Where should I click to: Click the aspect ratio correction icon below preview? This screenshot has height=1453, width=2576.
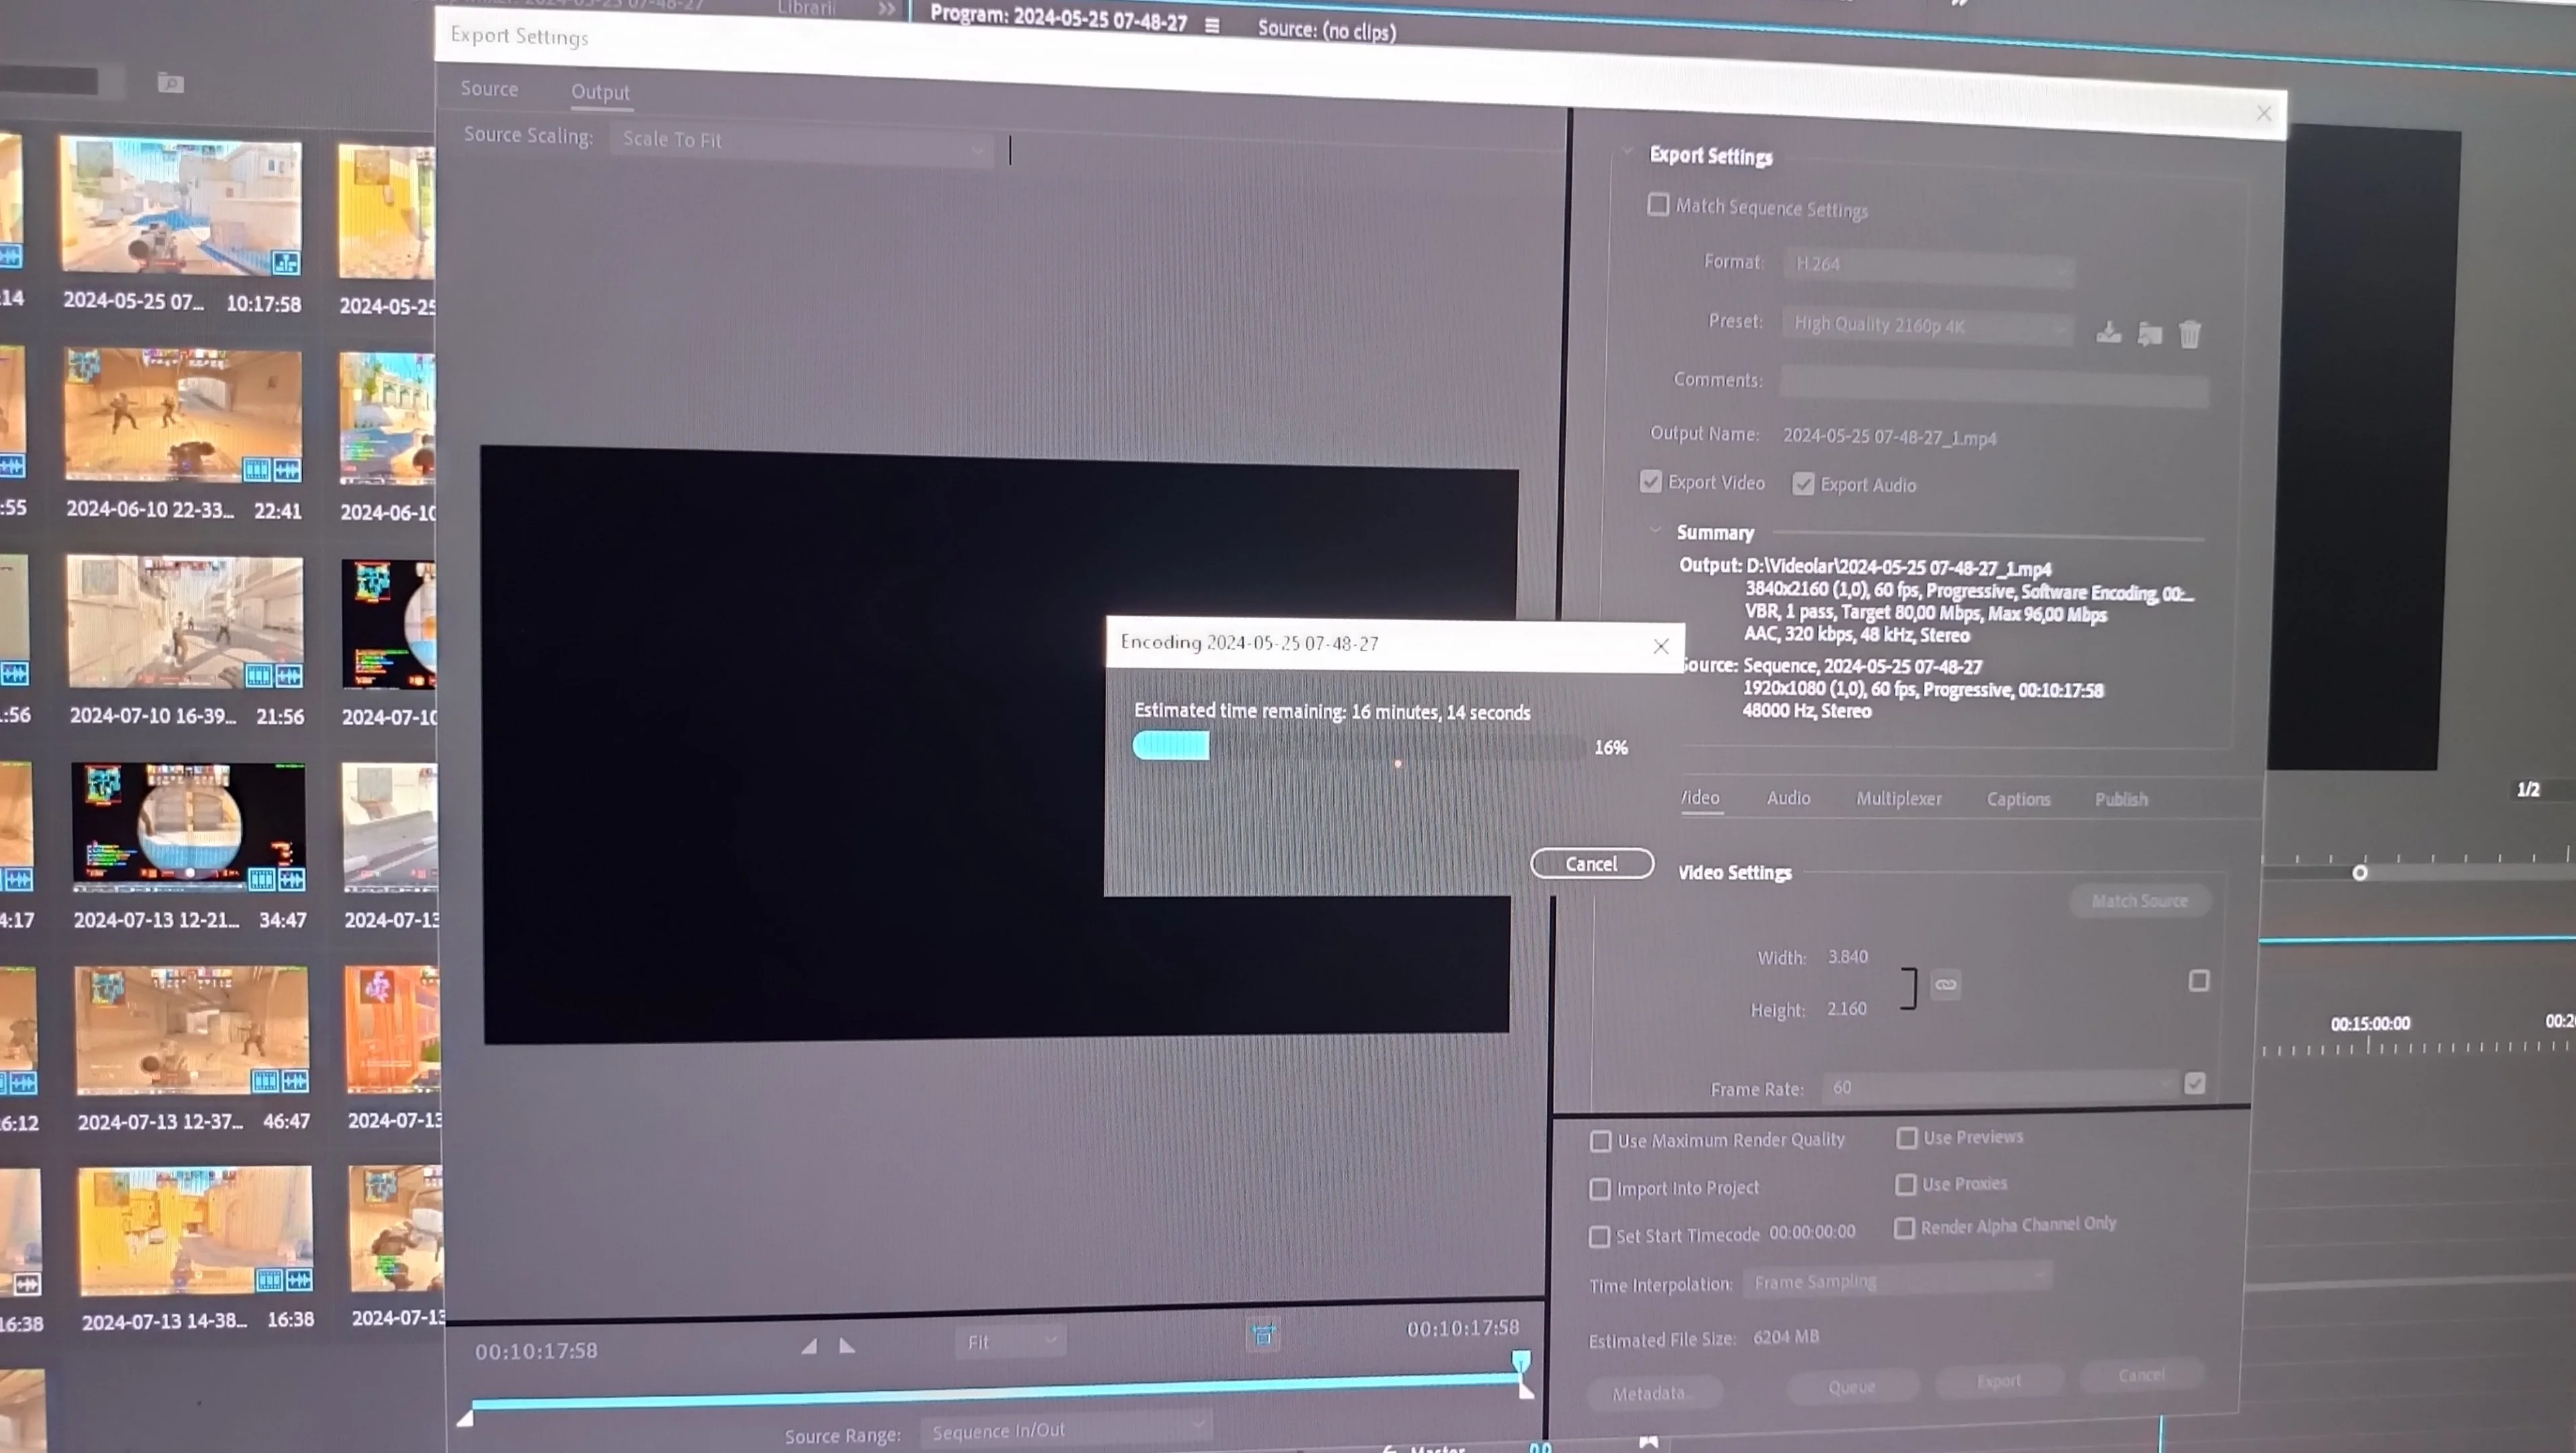1263,1335
